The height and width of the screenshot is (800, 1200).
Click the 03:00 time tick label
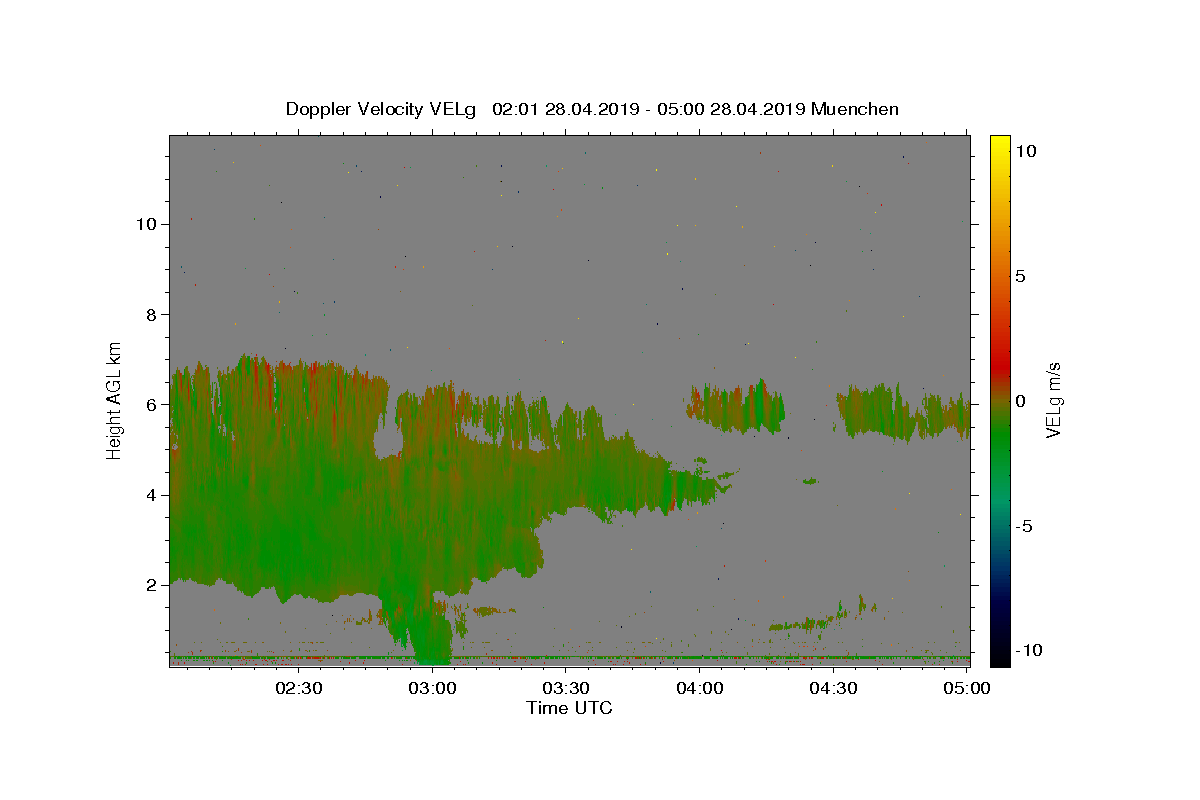(433, 688)
